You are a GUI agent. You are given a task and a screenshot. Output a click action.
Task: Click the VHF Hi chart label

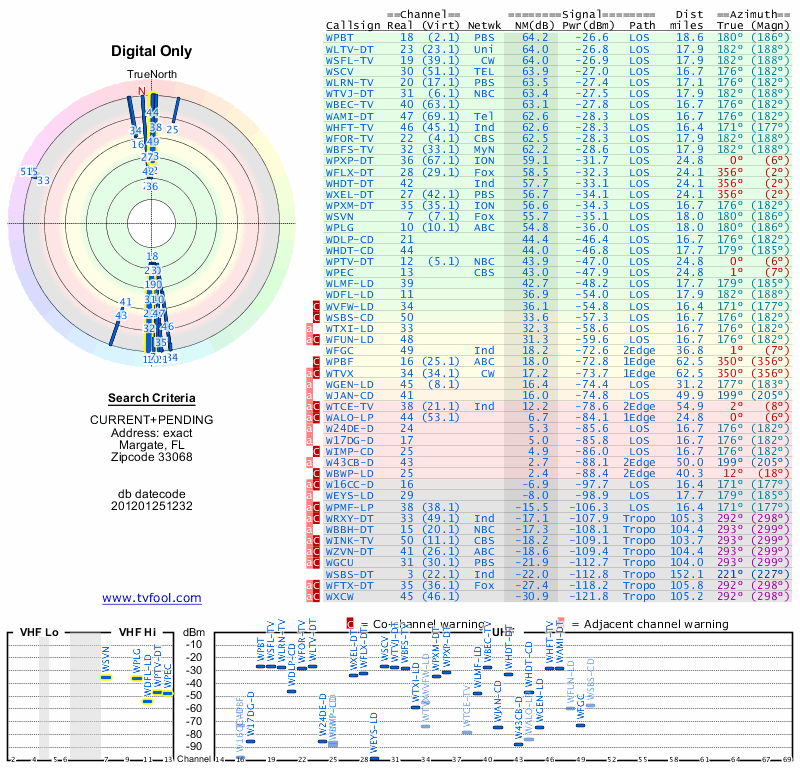[137, 632]
